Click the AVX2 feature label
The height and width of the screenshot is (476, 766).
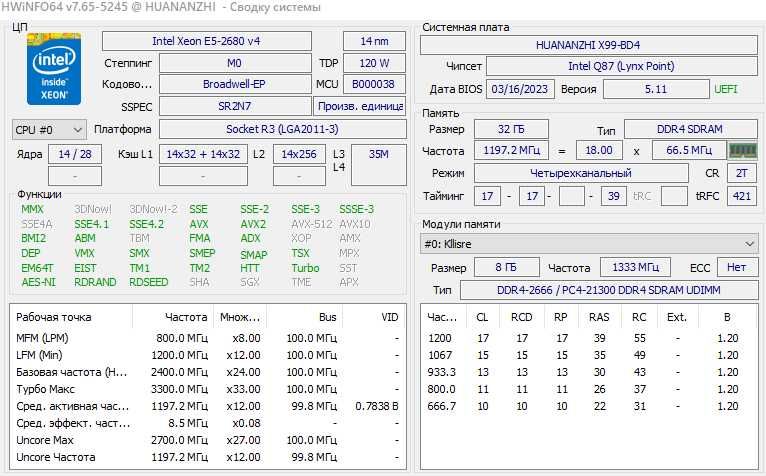pyautogui.click(x=253, y=224)
